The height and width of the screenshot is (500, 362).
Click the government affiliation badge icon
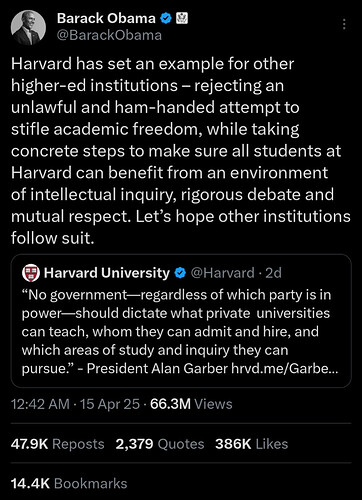(182, 18)
